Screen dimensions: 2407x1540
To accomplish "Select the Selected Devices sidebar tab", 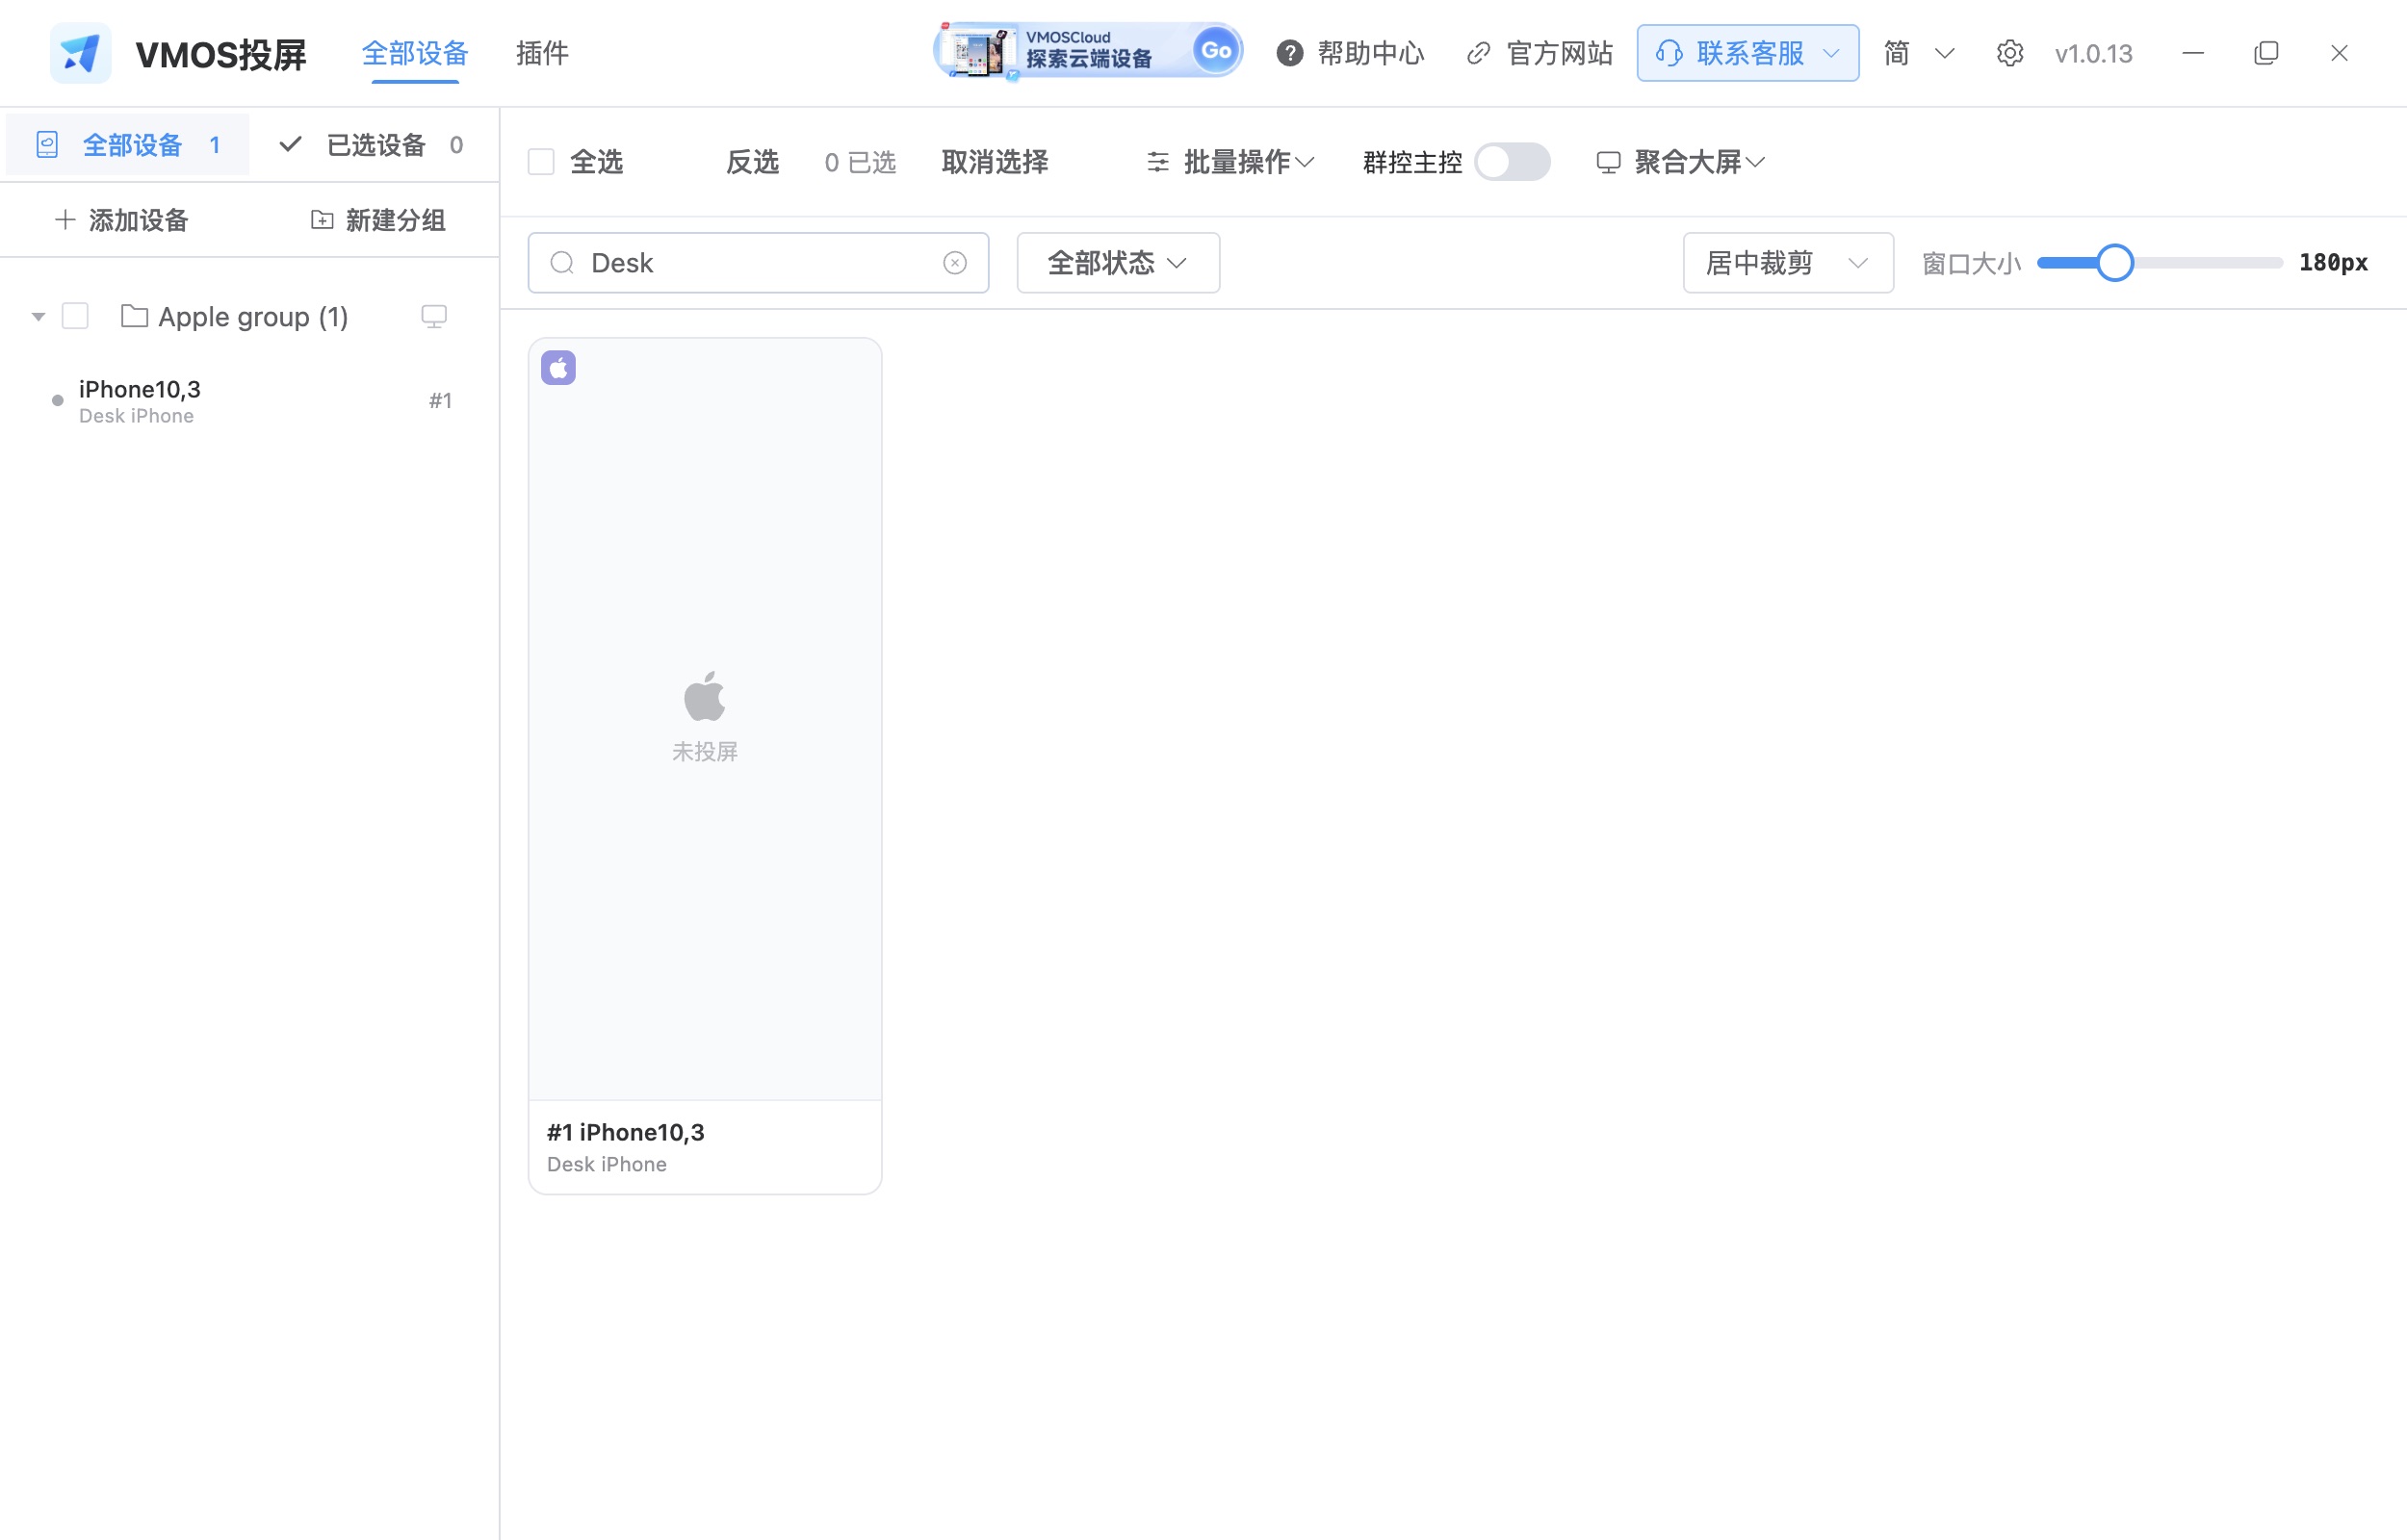I will [371, 145].
